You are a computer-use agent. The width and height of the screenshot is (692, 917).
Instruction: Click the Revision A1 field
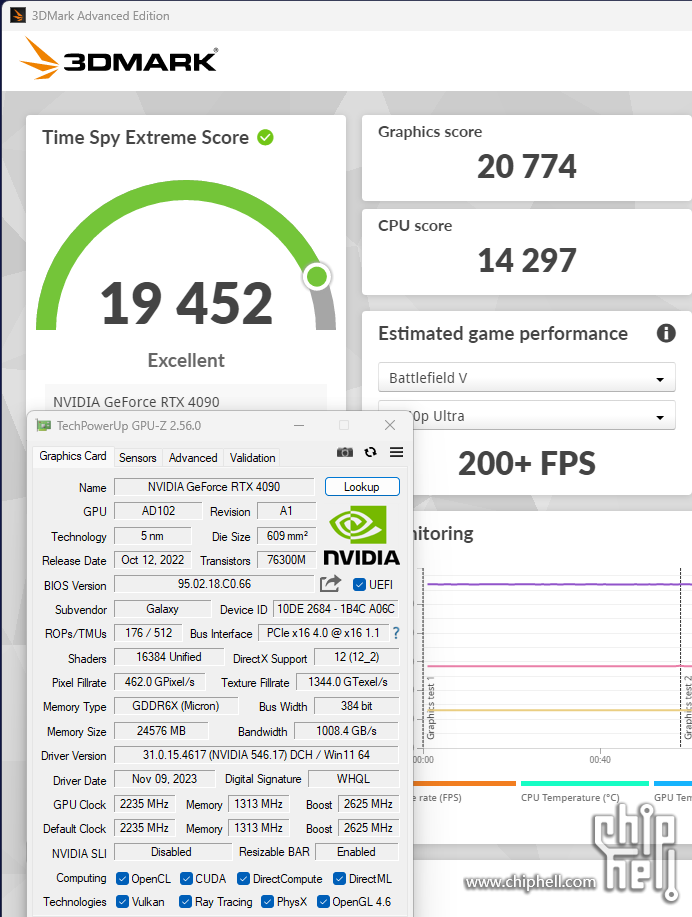click(x=287, y=511)
